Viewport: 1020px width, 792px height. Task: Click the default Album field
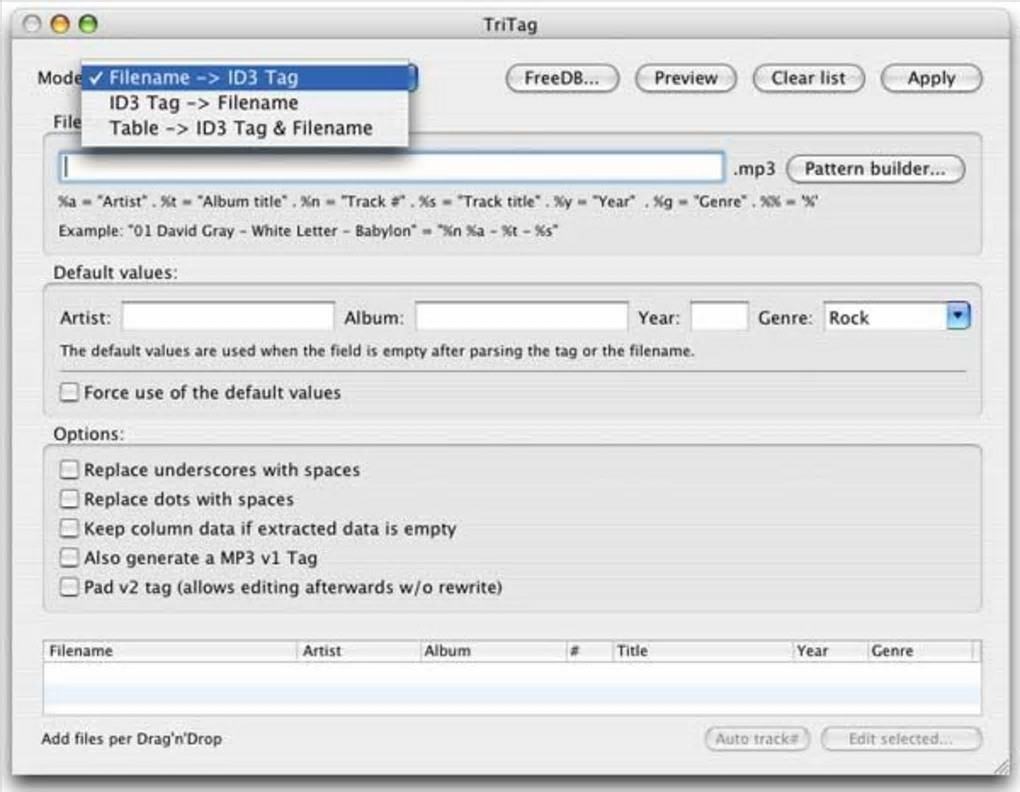pyautogui.click(x=522, y=317)
